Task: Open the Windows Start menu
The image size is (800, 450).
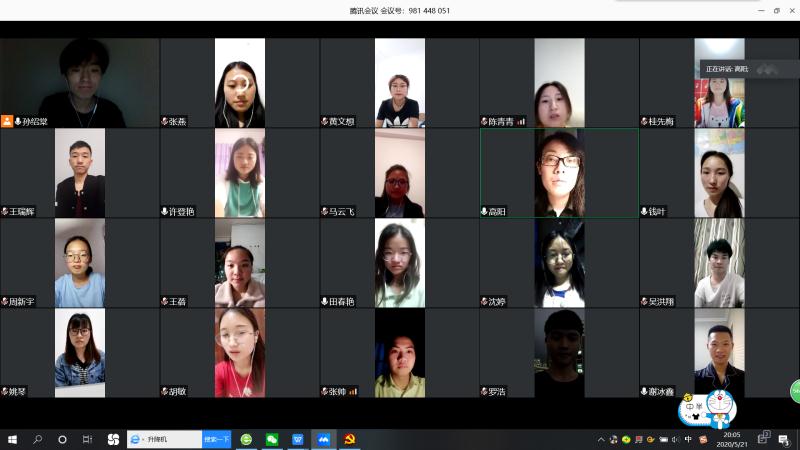Action: coord(13,439)
